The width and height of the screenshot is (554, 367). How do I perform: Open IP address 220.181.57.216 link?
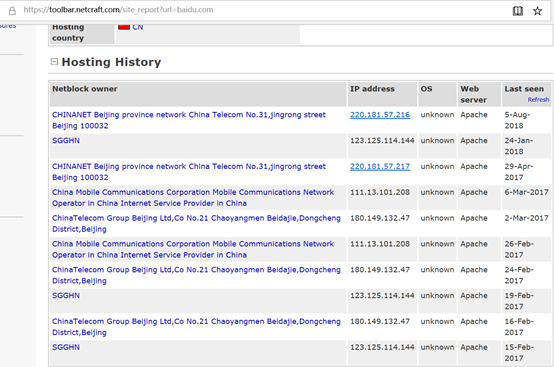[x=380, y=115]
